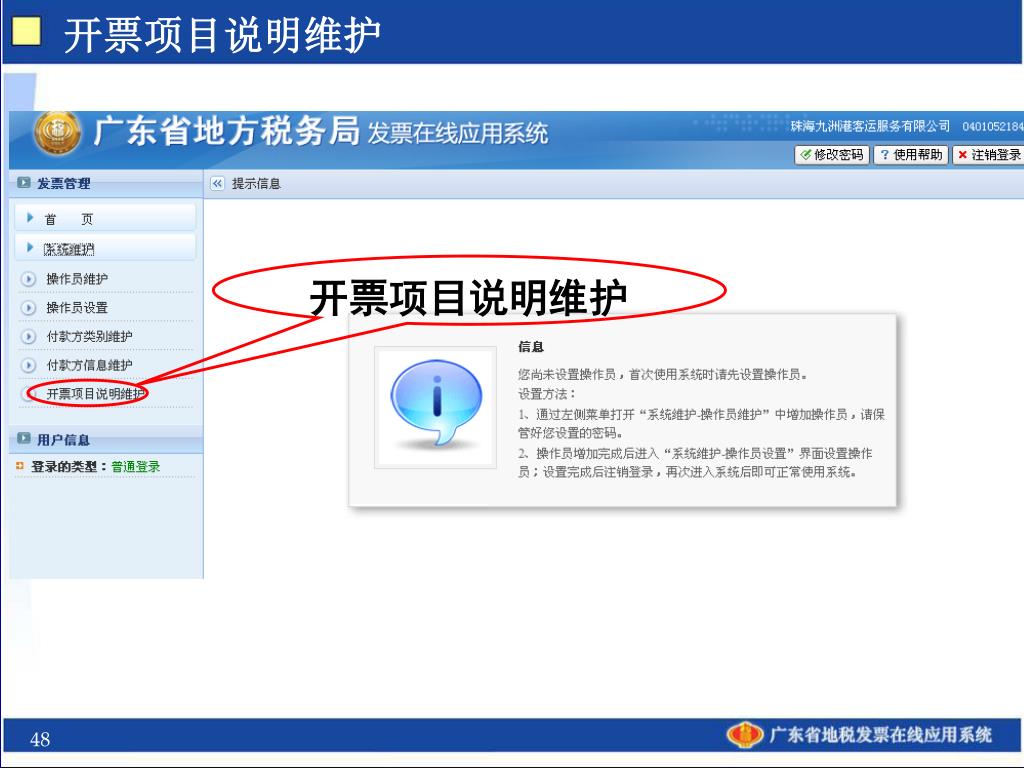
Task: Toggle the 发票管理 panel header icon
Action: point(24,183)
